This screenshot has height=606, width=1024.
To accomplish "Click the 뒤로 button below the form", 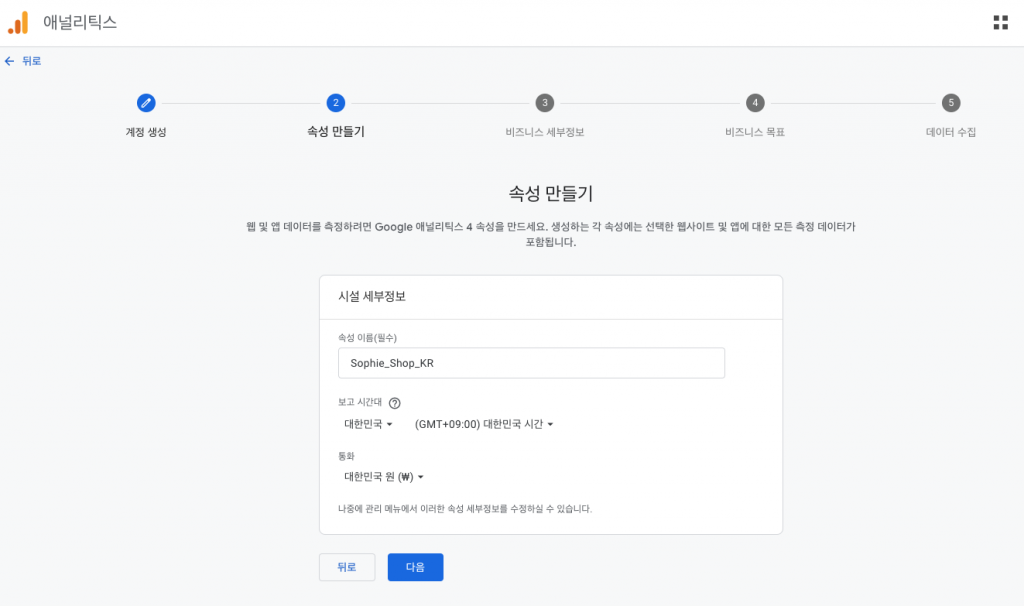I will coord(347,566).
